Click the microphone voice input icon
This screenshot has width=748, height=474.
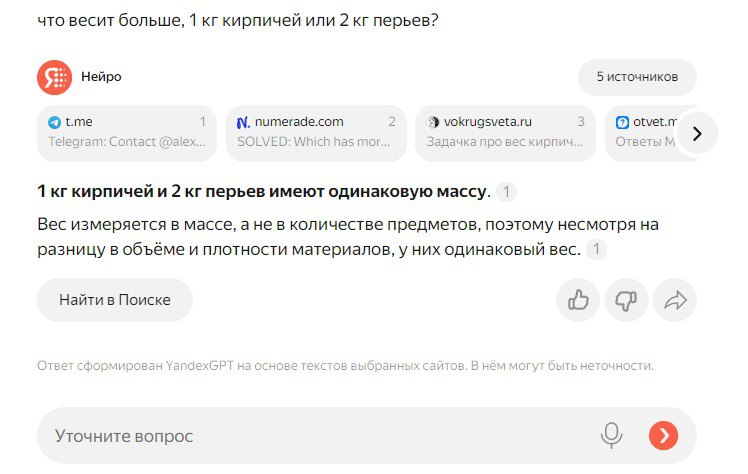pyautogui.click(x=611, y=435)
